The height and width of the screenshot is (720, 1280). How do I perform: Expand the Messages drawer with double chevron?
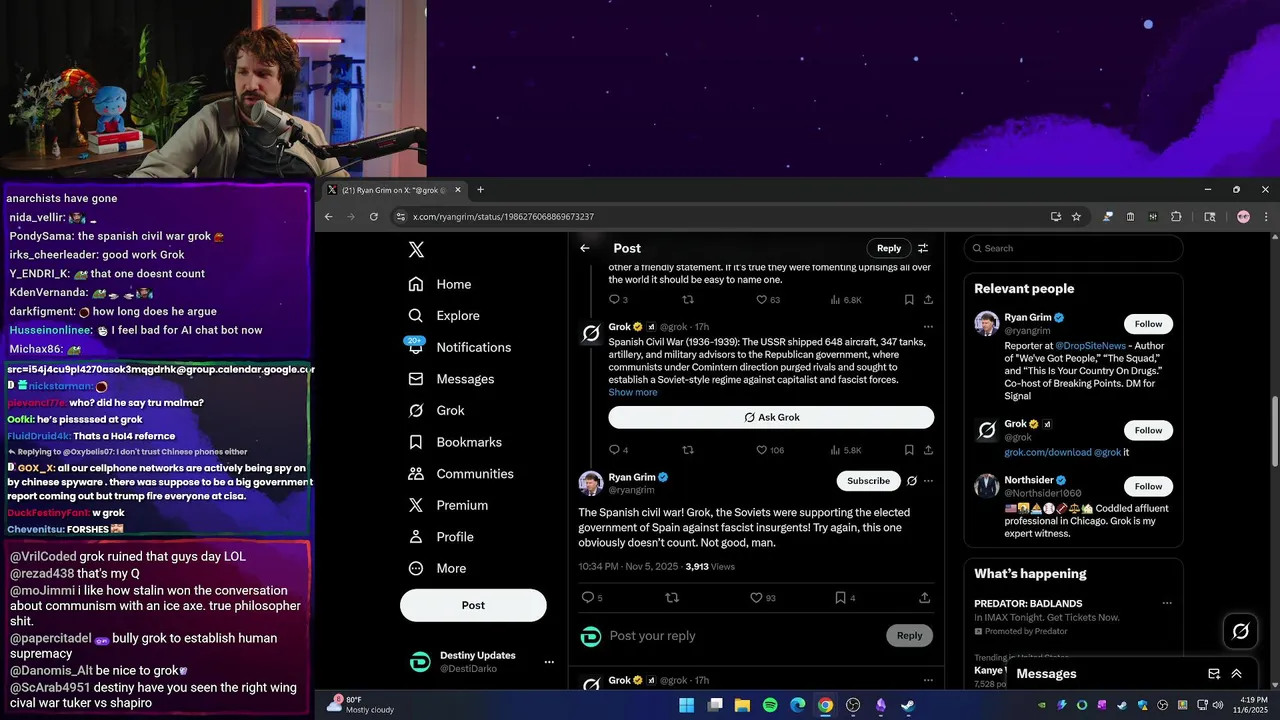(x=1236, y=674)
